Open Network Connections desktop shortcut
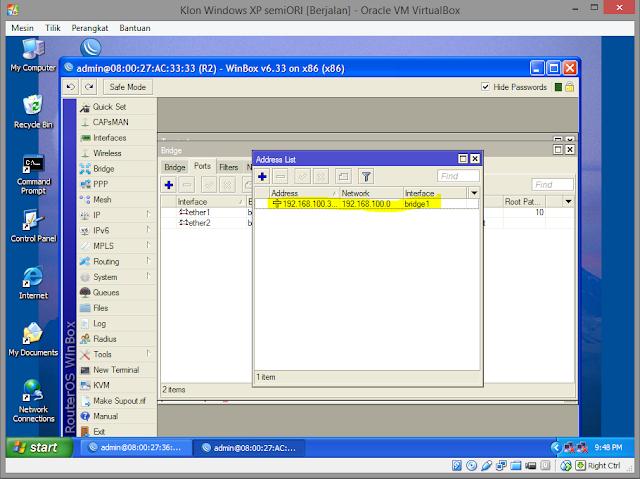640x479 pixels. click(x=33, y=401)
